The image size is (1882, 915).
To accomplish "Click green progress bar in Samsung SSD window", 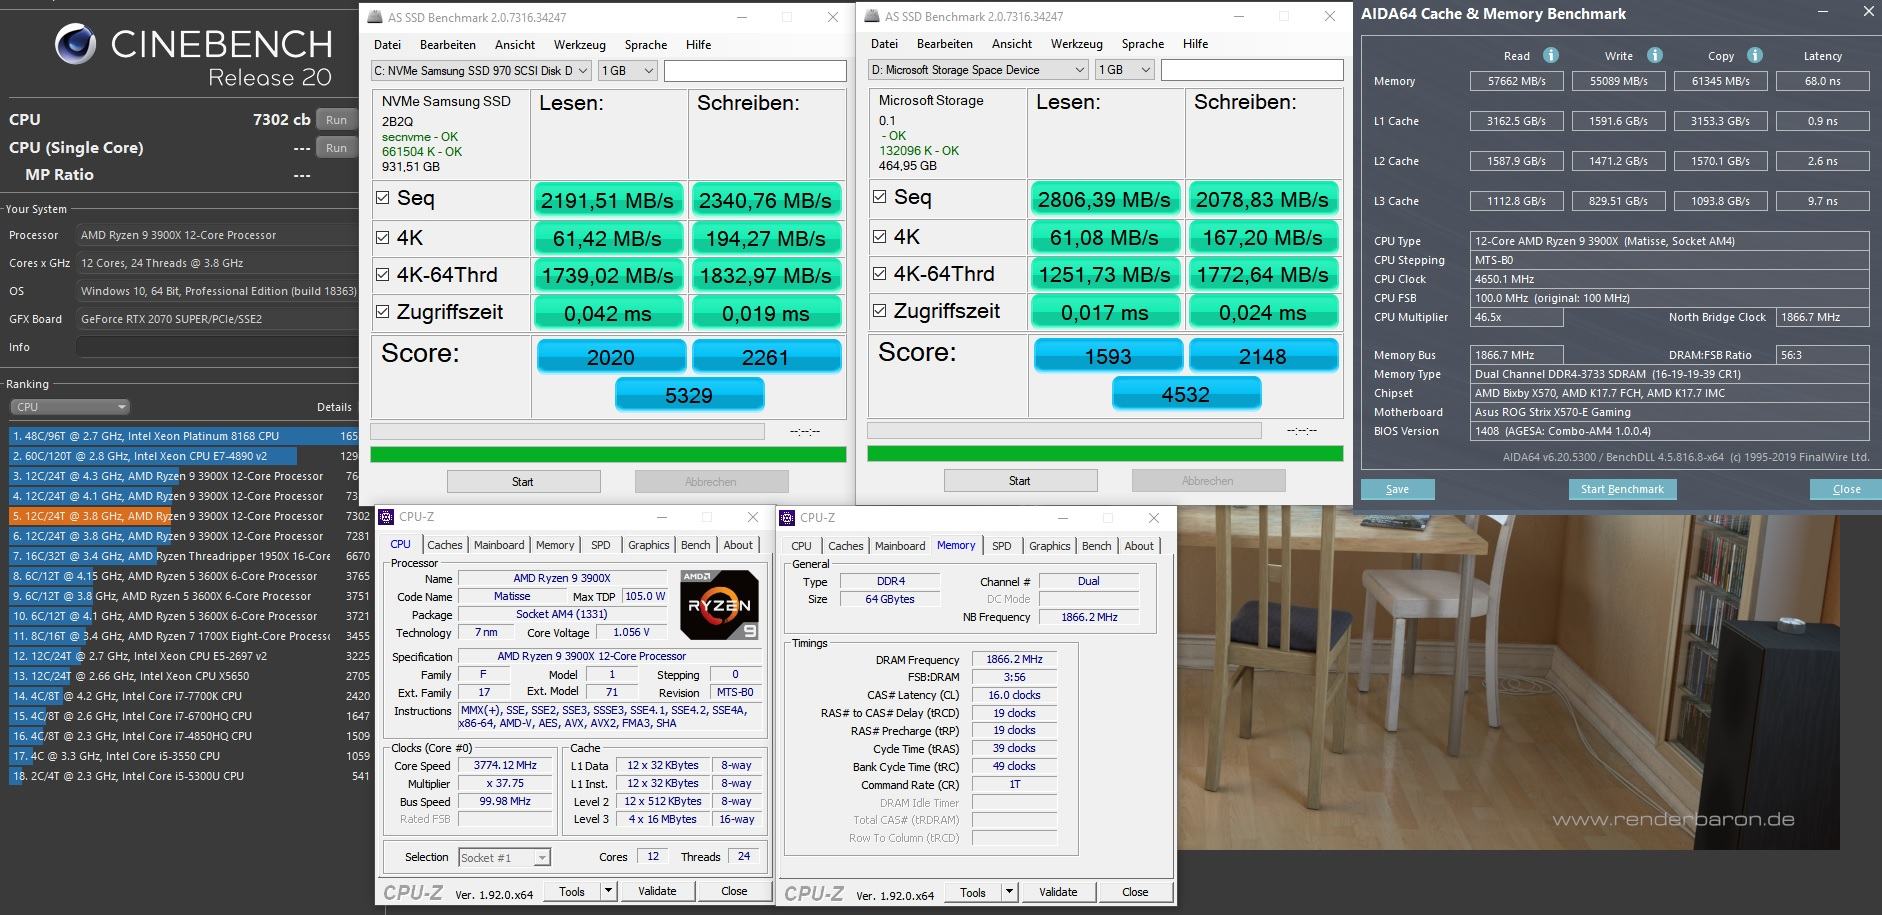I will 608,454.
